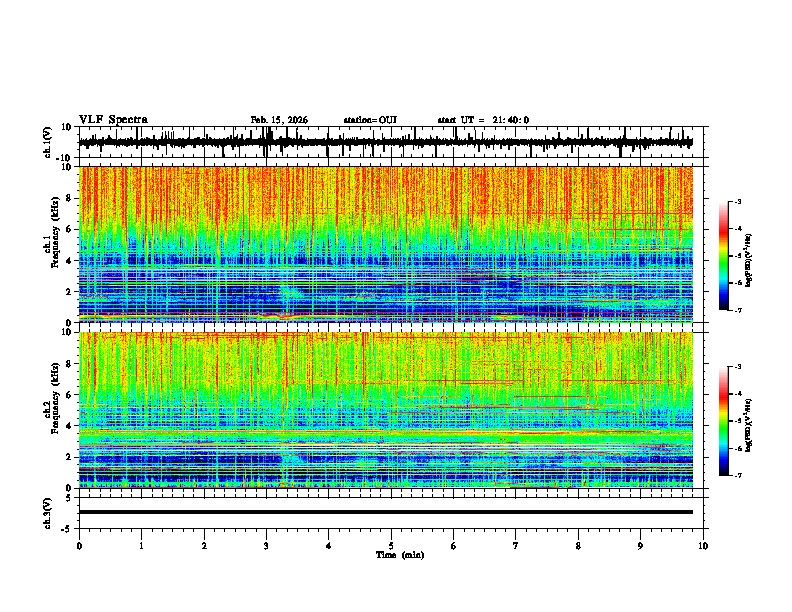
Task: Click inside the ch.1 spectrogram panel
Action: pyautogui.click(x=386, y=244)
